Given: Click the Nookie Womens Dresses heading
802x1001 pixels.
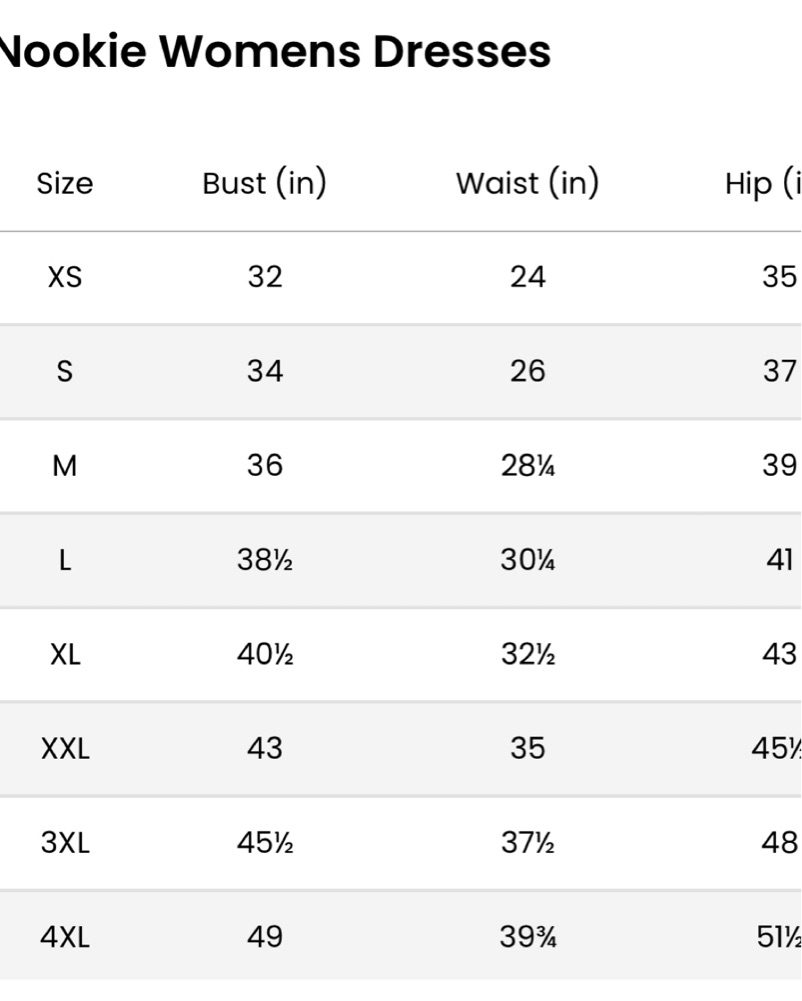Looking at the screenshot, I should (x=275, y=51).
